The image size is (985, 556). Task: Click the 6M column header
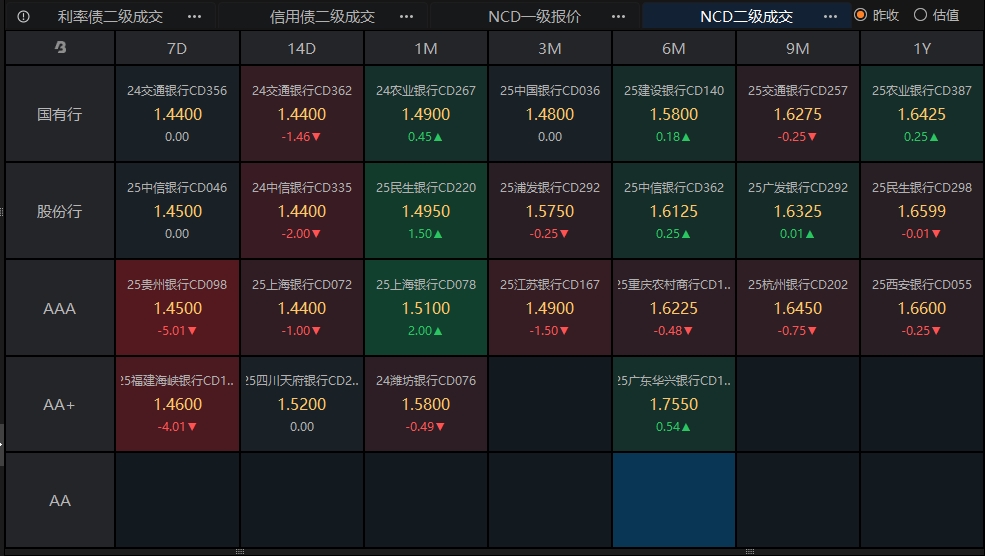[x=674, y=48]
